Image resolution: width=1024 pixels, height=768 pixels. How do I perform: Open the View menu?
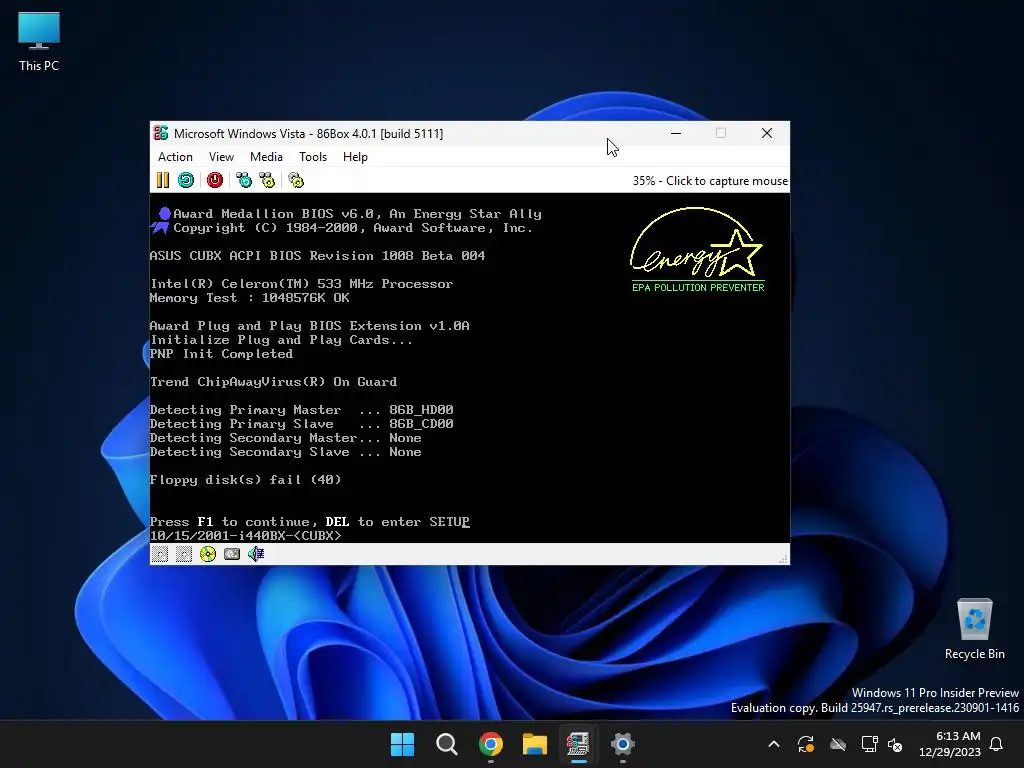click(x=221, y=157)
